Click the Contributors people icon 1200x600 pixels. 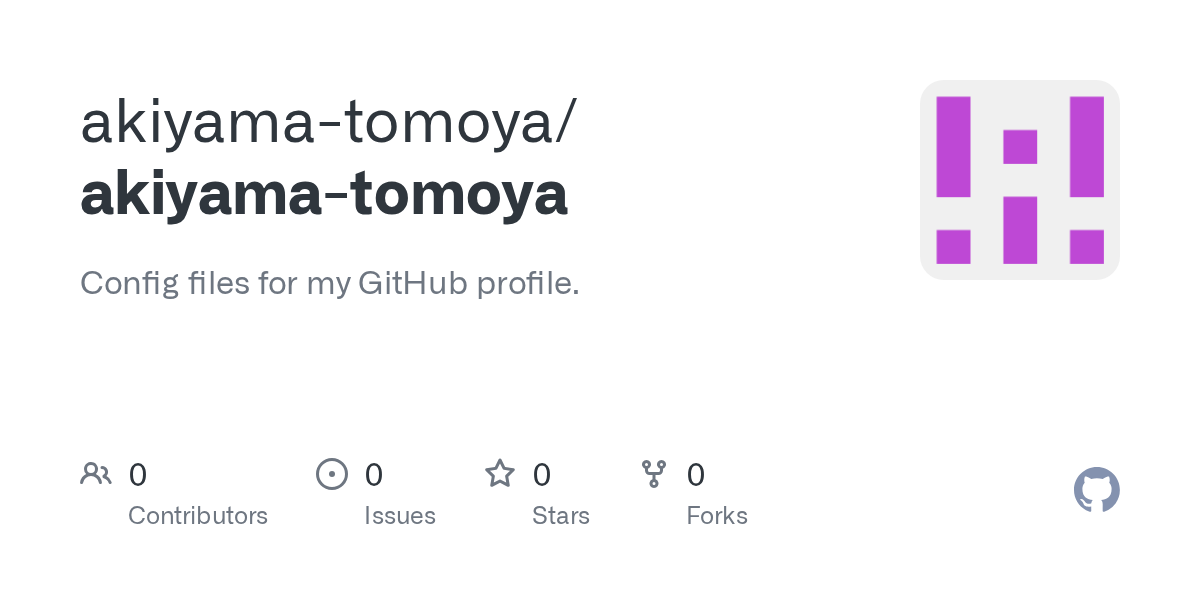[95, 473]
